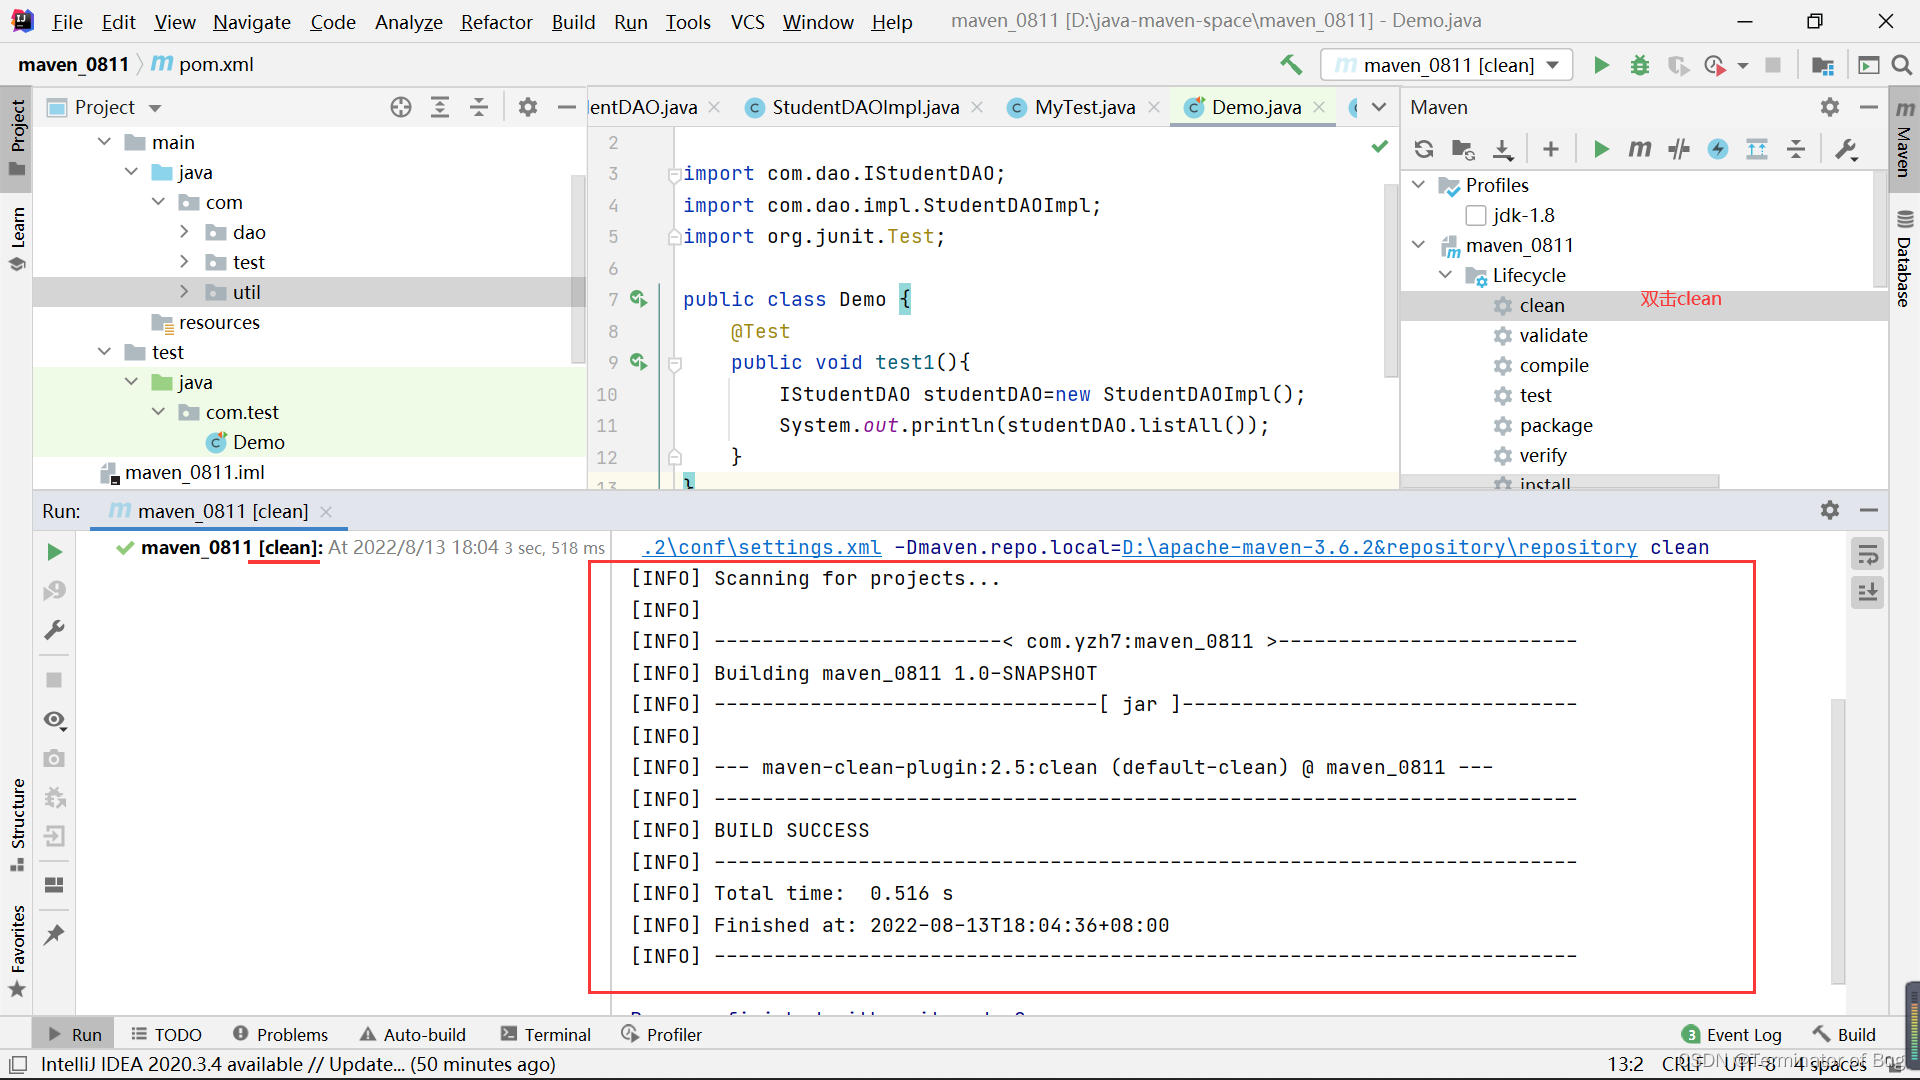The image size is (1920, 1080).
Task: Open the Problems tool window tab
Action: (x=280, y=1034)
